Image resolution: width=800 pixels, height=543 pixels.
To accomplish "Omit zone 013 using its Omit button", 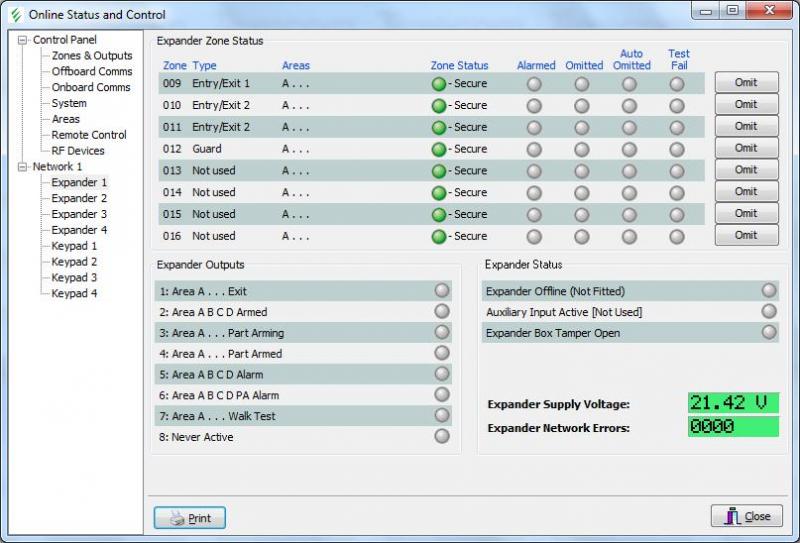I will point(746,170).
